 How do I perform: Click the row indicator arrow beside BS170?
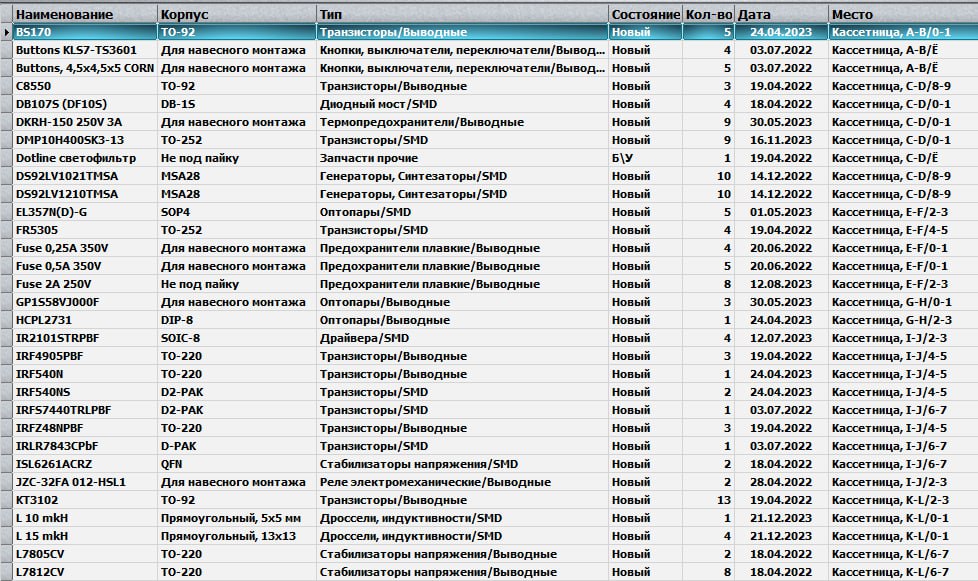[x=6, y=32]
